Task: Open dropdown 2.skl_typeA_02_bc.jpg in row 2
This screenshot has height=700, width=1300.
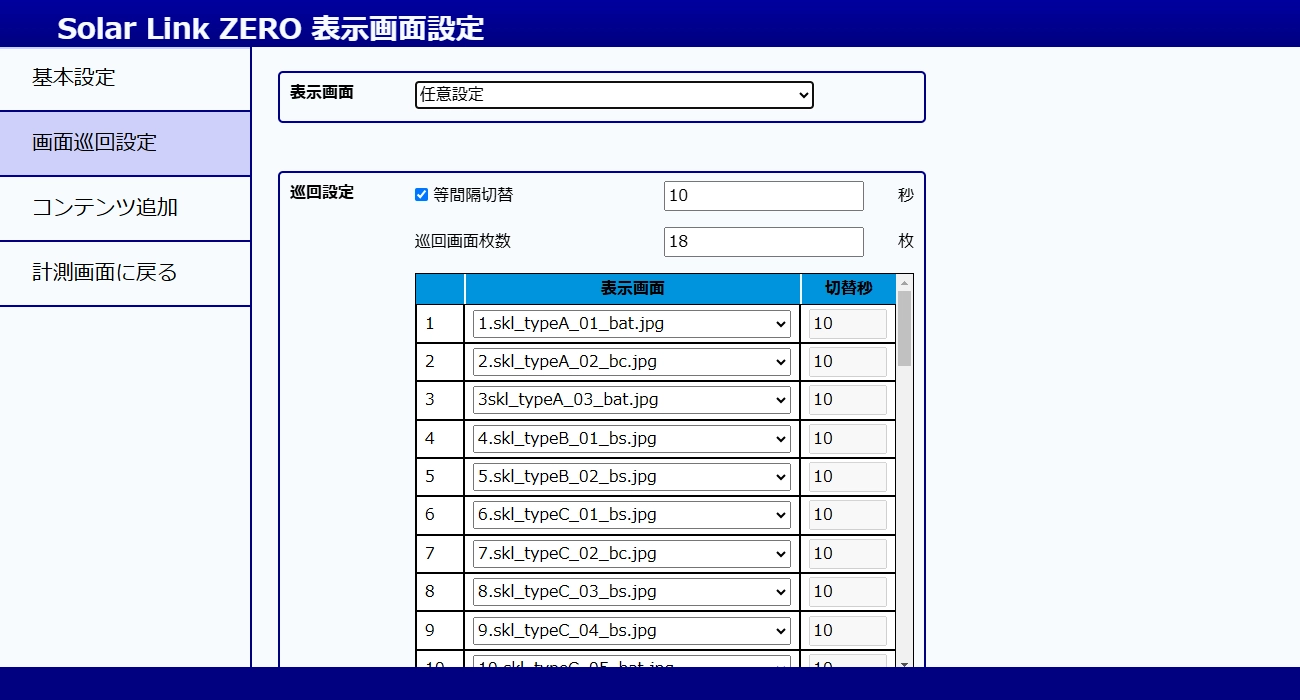Action: click(x=632, y=362)
